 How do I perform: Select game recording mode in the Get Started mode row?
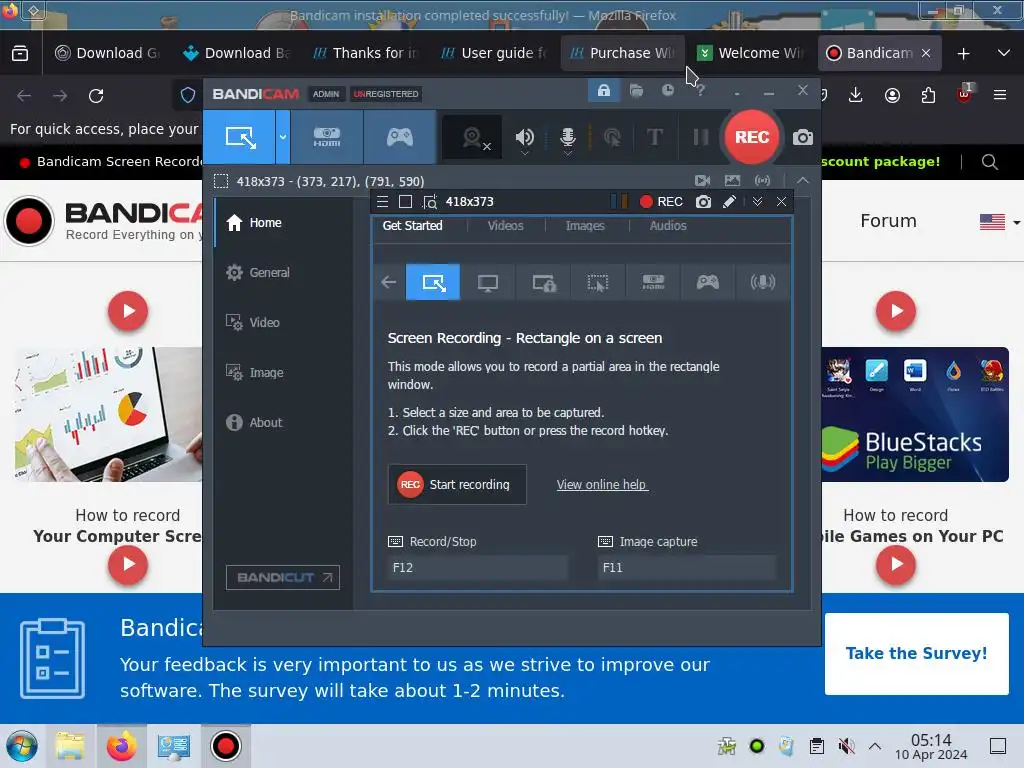click(707, 282)
